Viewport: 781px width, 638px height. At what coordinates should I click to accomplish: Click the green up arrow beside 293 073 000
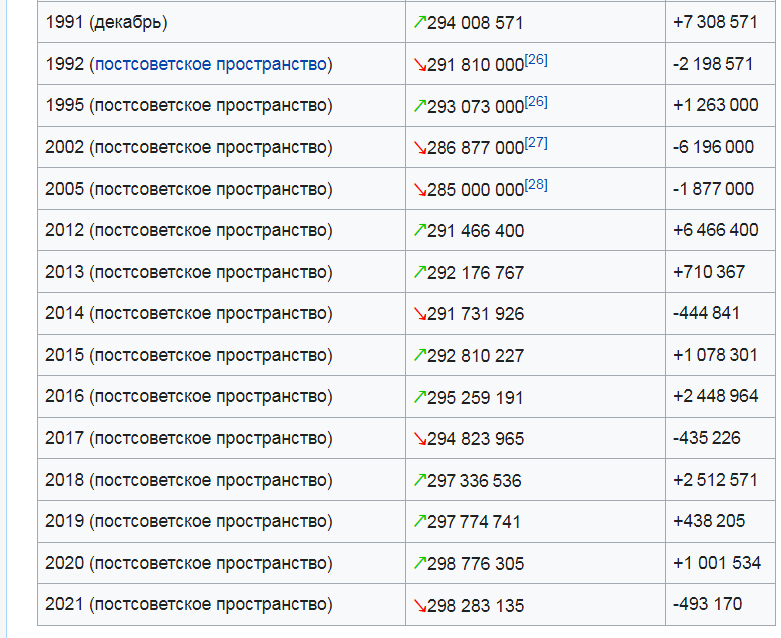pos(419,105)
